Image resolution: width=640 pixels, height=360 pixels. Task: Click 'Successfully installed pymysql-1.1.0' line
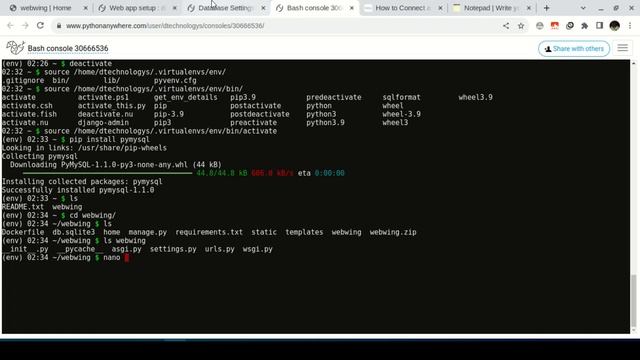coord(78,190)
